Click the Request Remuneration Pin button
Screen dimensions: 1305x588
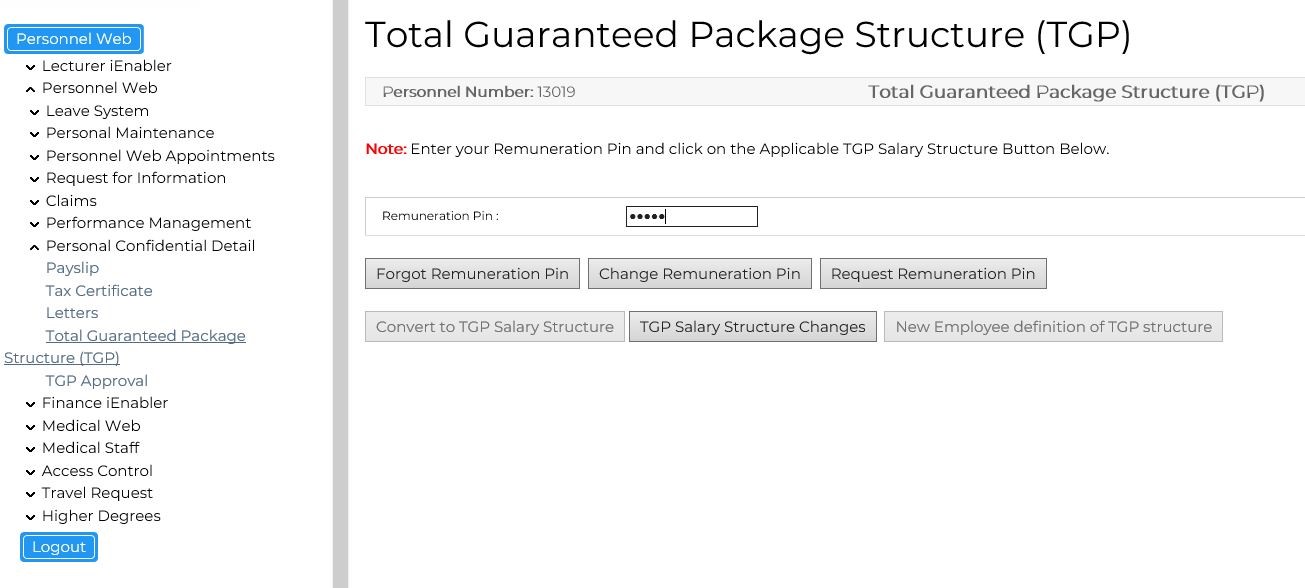932,274
